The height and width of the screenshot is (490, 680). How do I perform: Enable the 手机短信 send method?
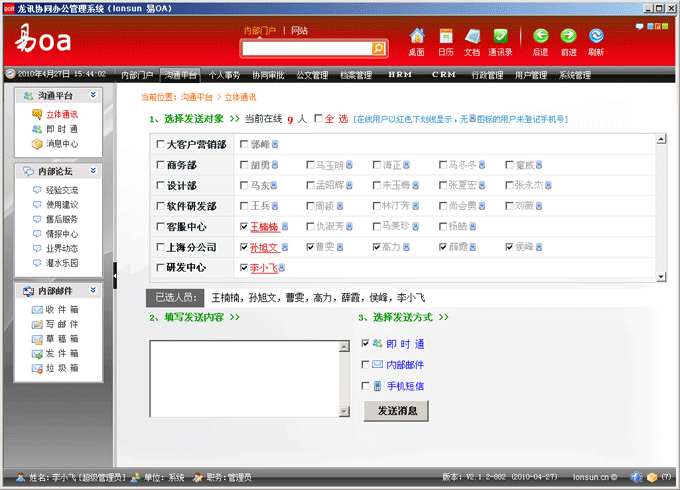[x=365, y=385]
